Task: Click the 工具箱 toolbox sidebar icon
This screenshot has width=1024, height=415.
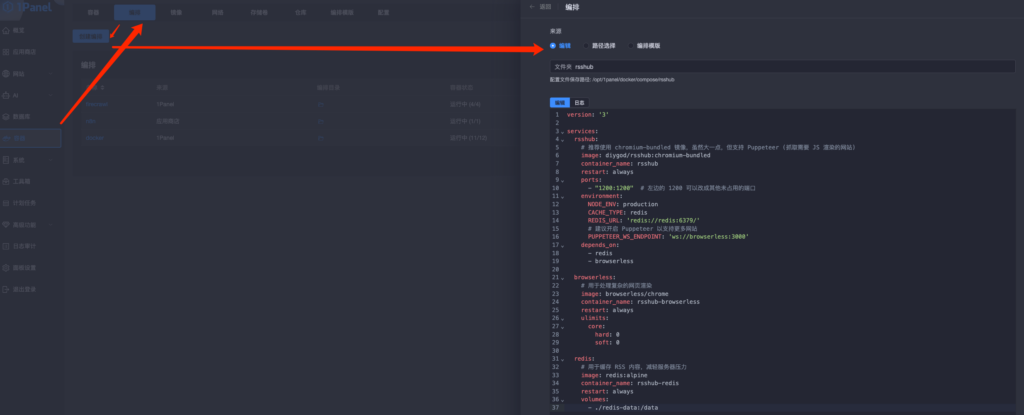Action: [x=7, y=182]
